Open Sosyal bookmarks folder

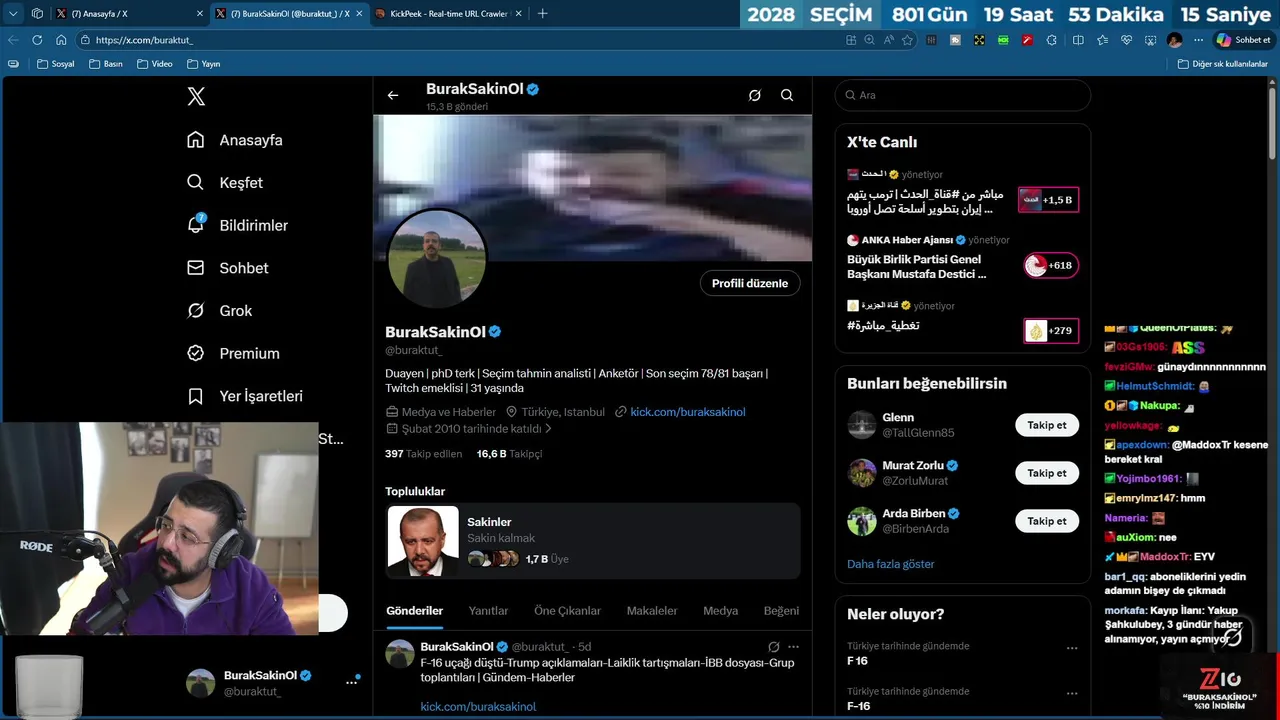(56, 64)
